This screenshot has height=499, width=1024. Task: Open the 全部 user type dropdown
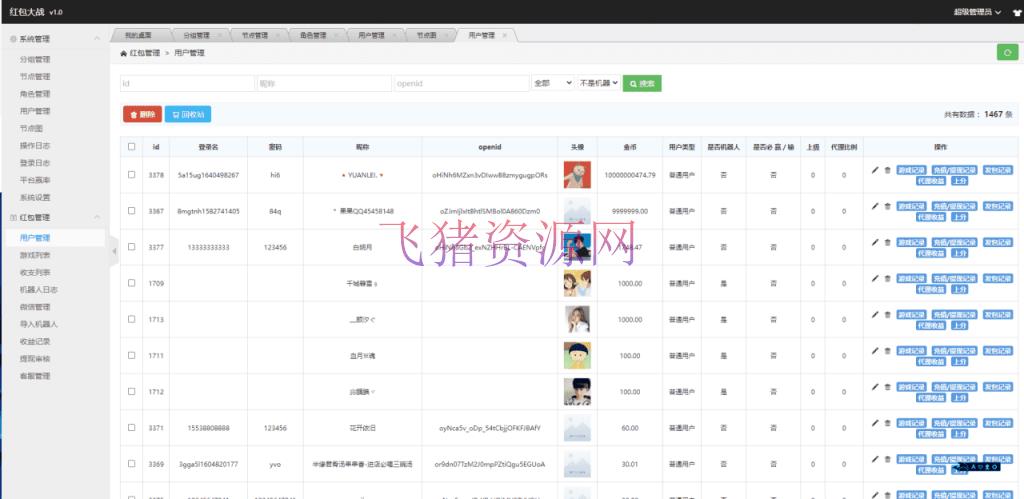pos(553,83)
